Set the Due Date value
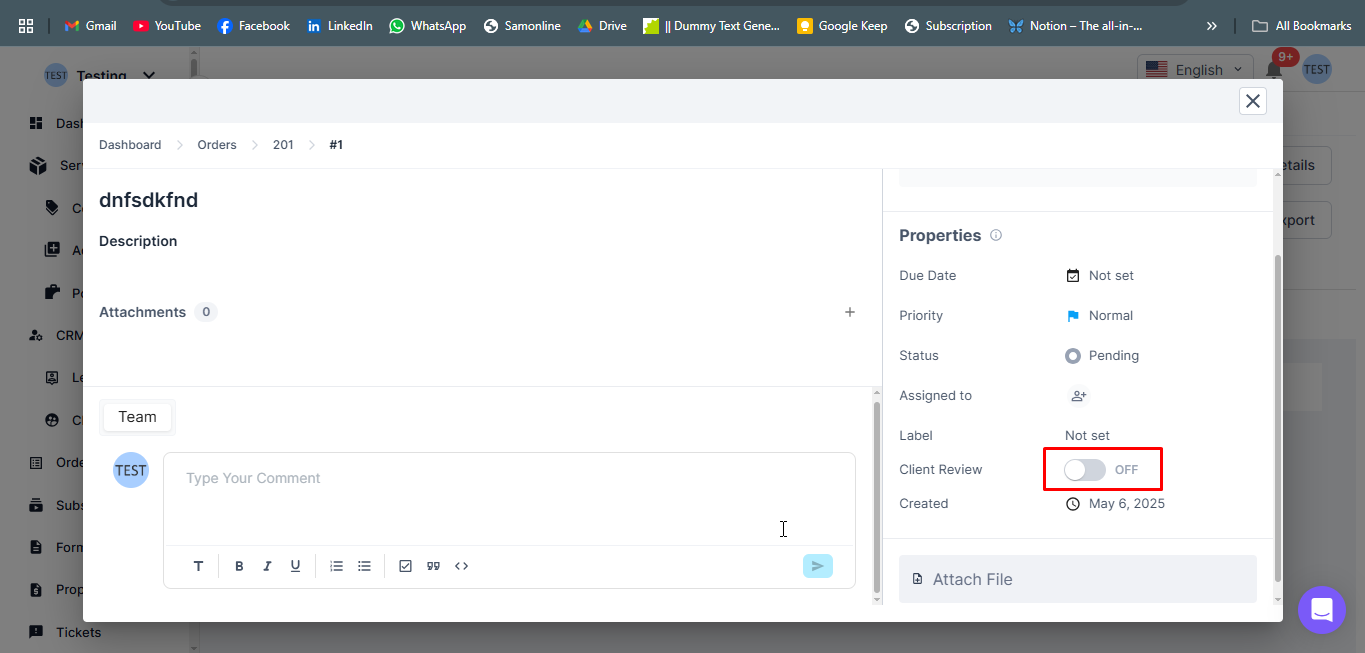 [x=1100, y=275]
